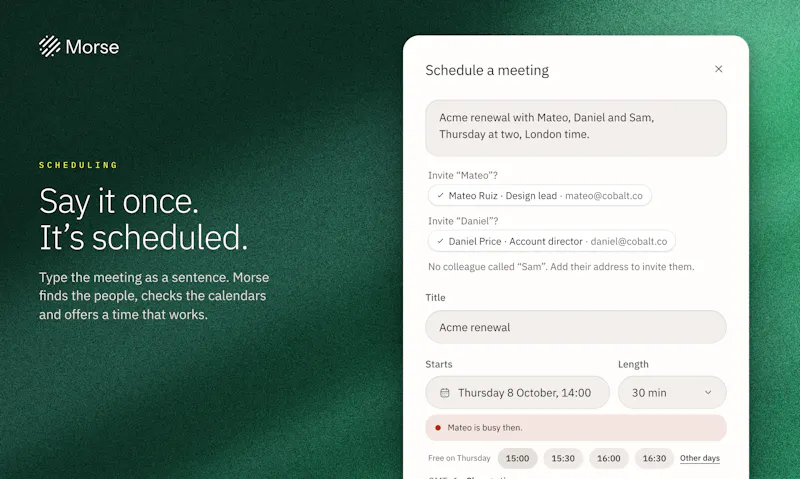Open the 30 min length dropdown
This screenshot has height=479, width=800.
(672, 392)
